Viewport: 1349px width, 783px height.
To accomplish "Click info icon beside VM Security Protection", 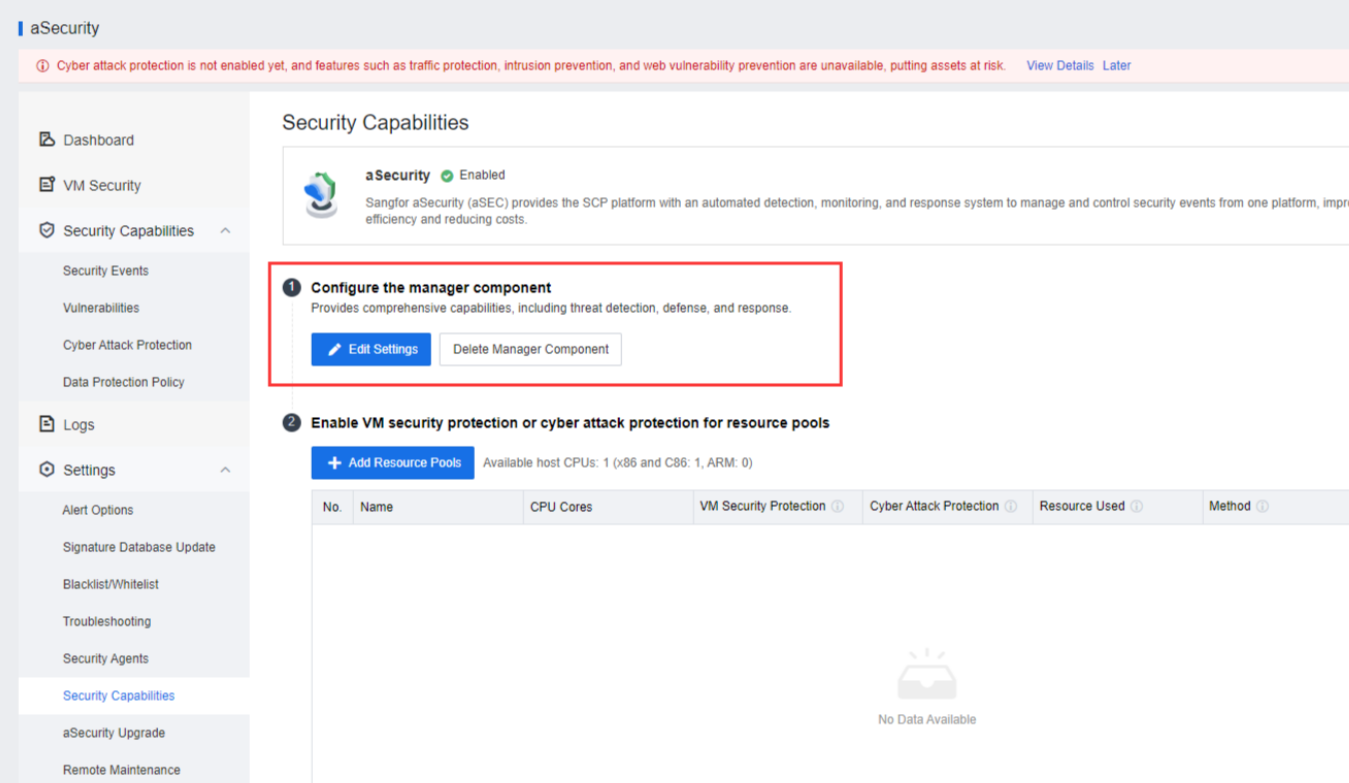I will coord(838,506).
